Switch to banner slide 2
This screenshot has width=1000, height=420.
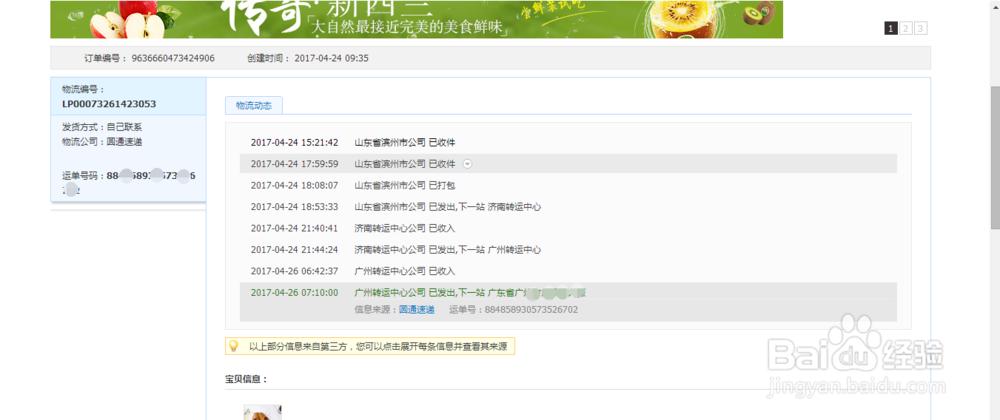click(x=906, y=28)
